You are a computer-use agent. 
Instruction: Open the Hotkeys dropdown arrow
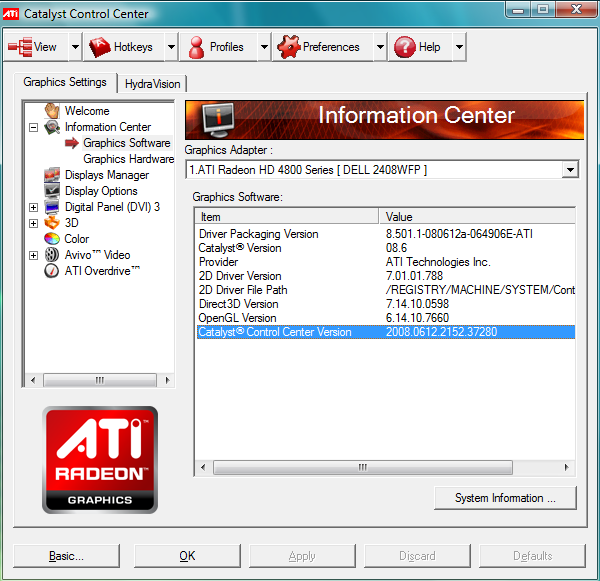tap(171, 47)
